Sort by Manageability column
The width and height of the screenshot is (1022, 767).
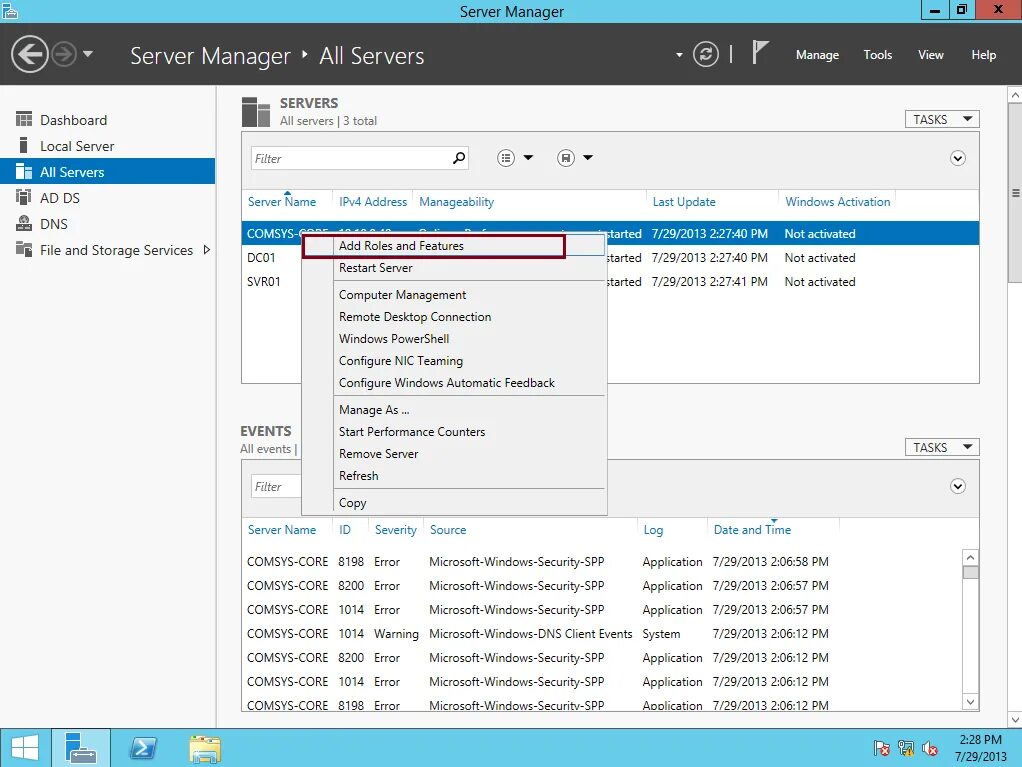coord(456,202)
